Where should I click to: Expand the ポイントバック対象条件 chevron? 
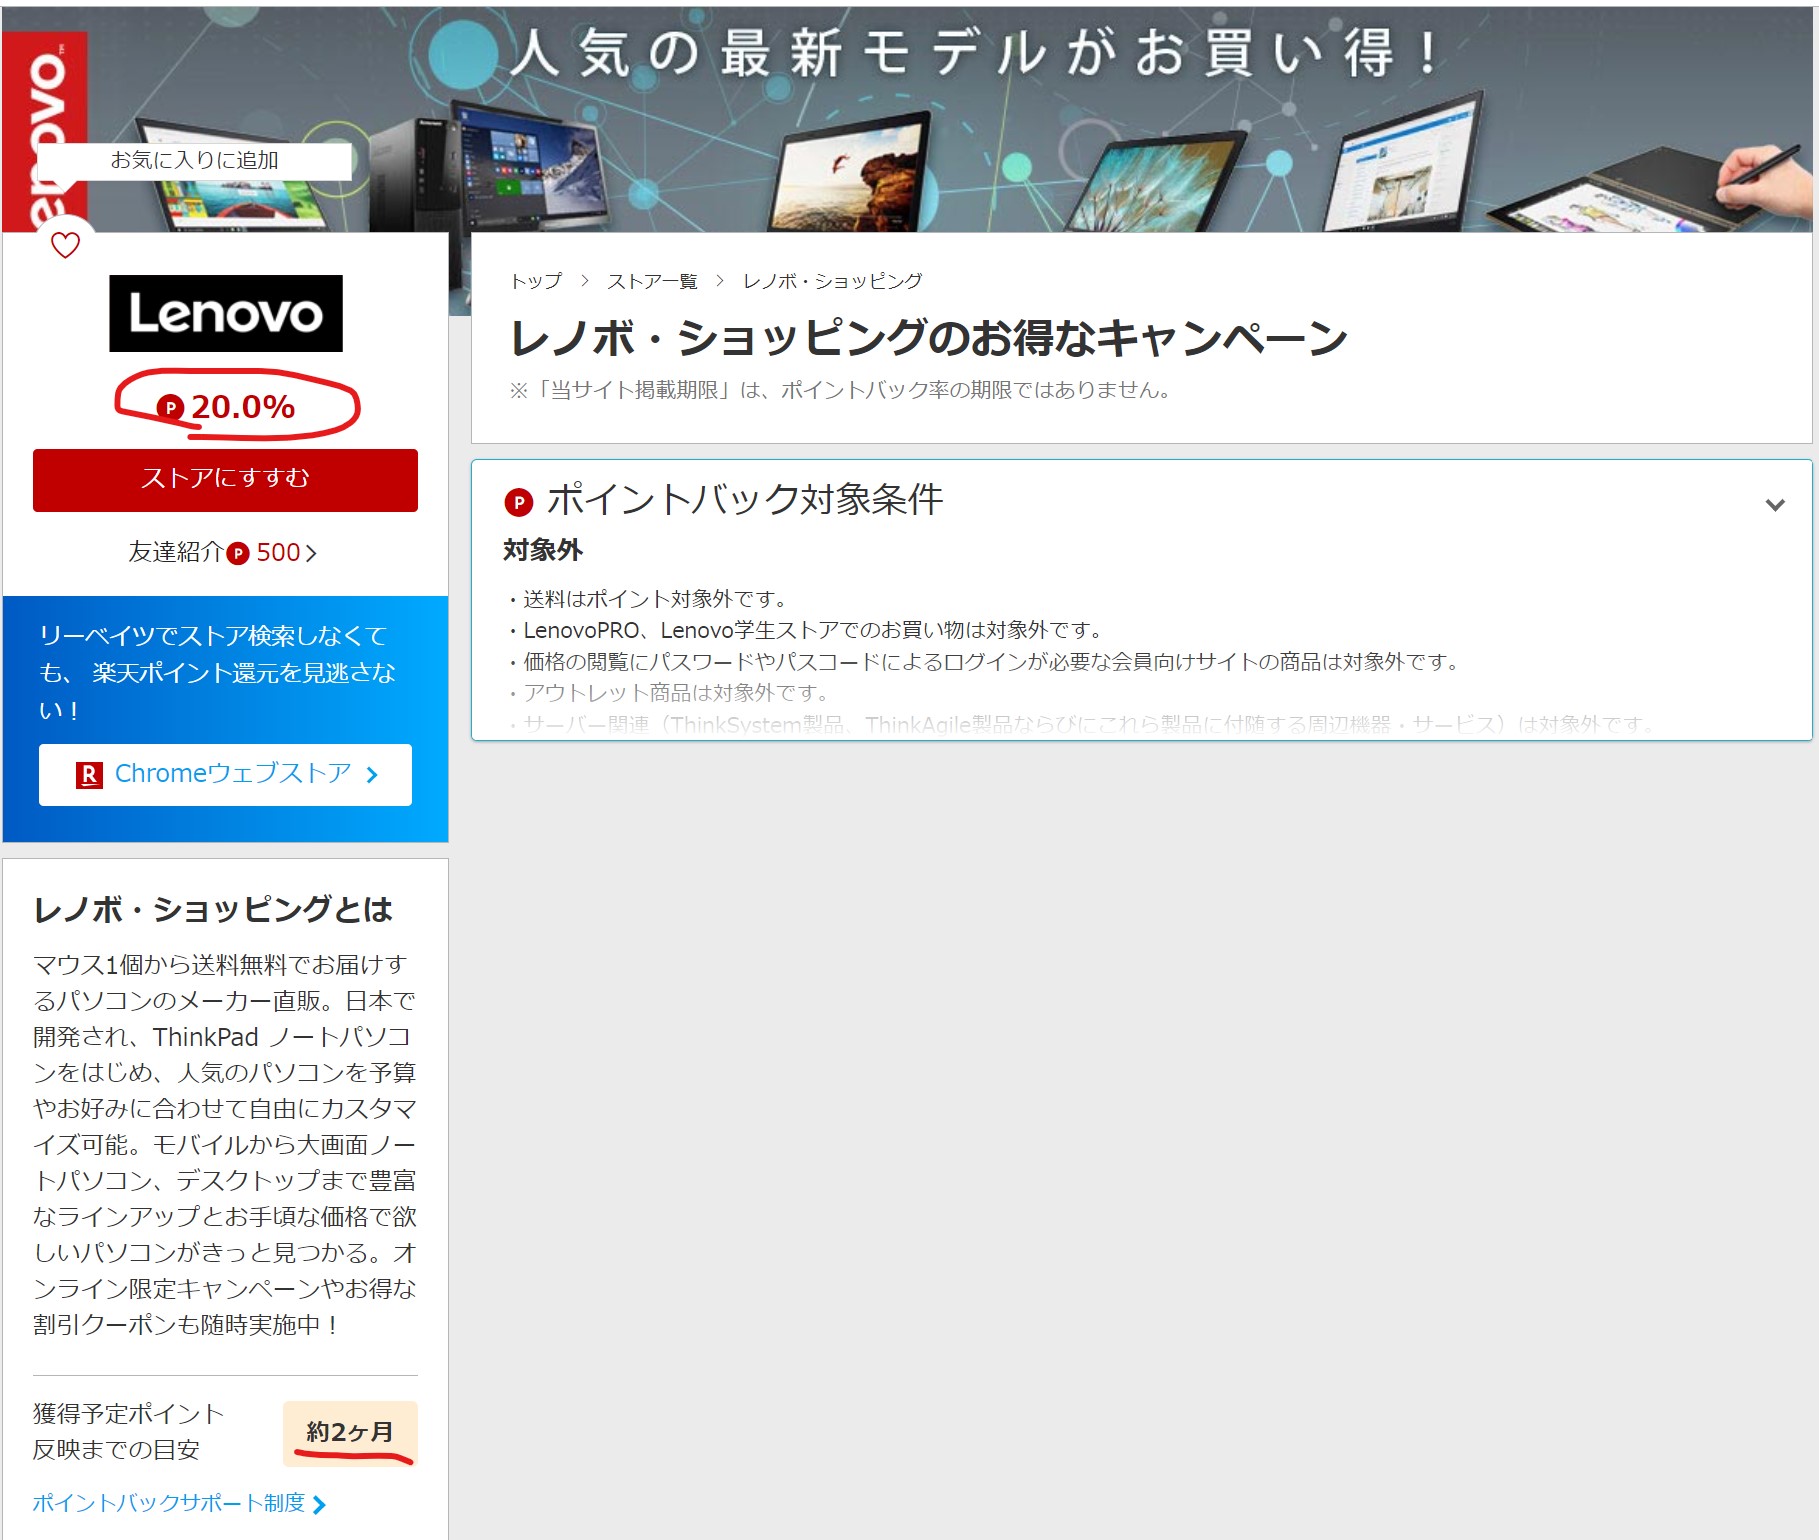click(1775, 505)
